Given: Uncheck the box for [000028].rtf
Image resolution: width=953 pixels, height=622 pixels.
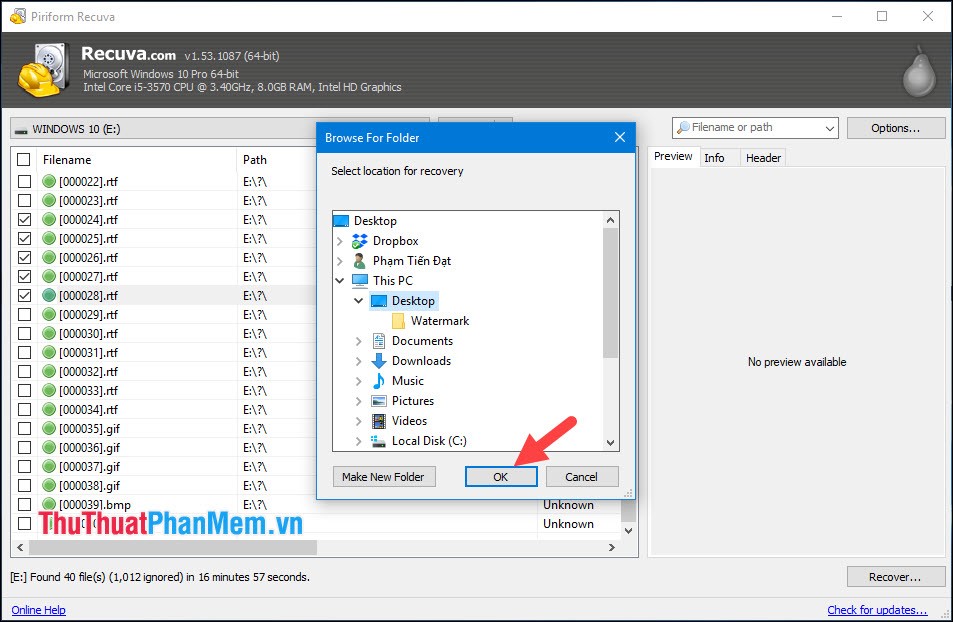Looking at the screenshot, I should (x=24, y=295).
